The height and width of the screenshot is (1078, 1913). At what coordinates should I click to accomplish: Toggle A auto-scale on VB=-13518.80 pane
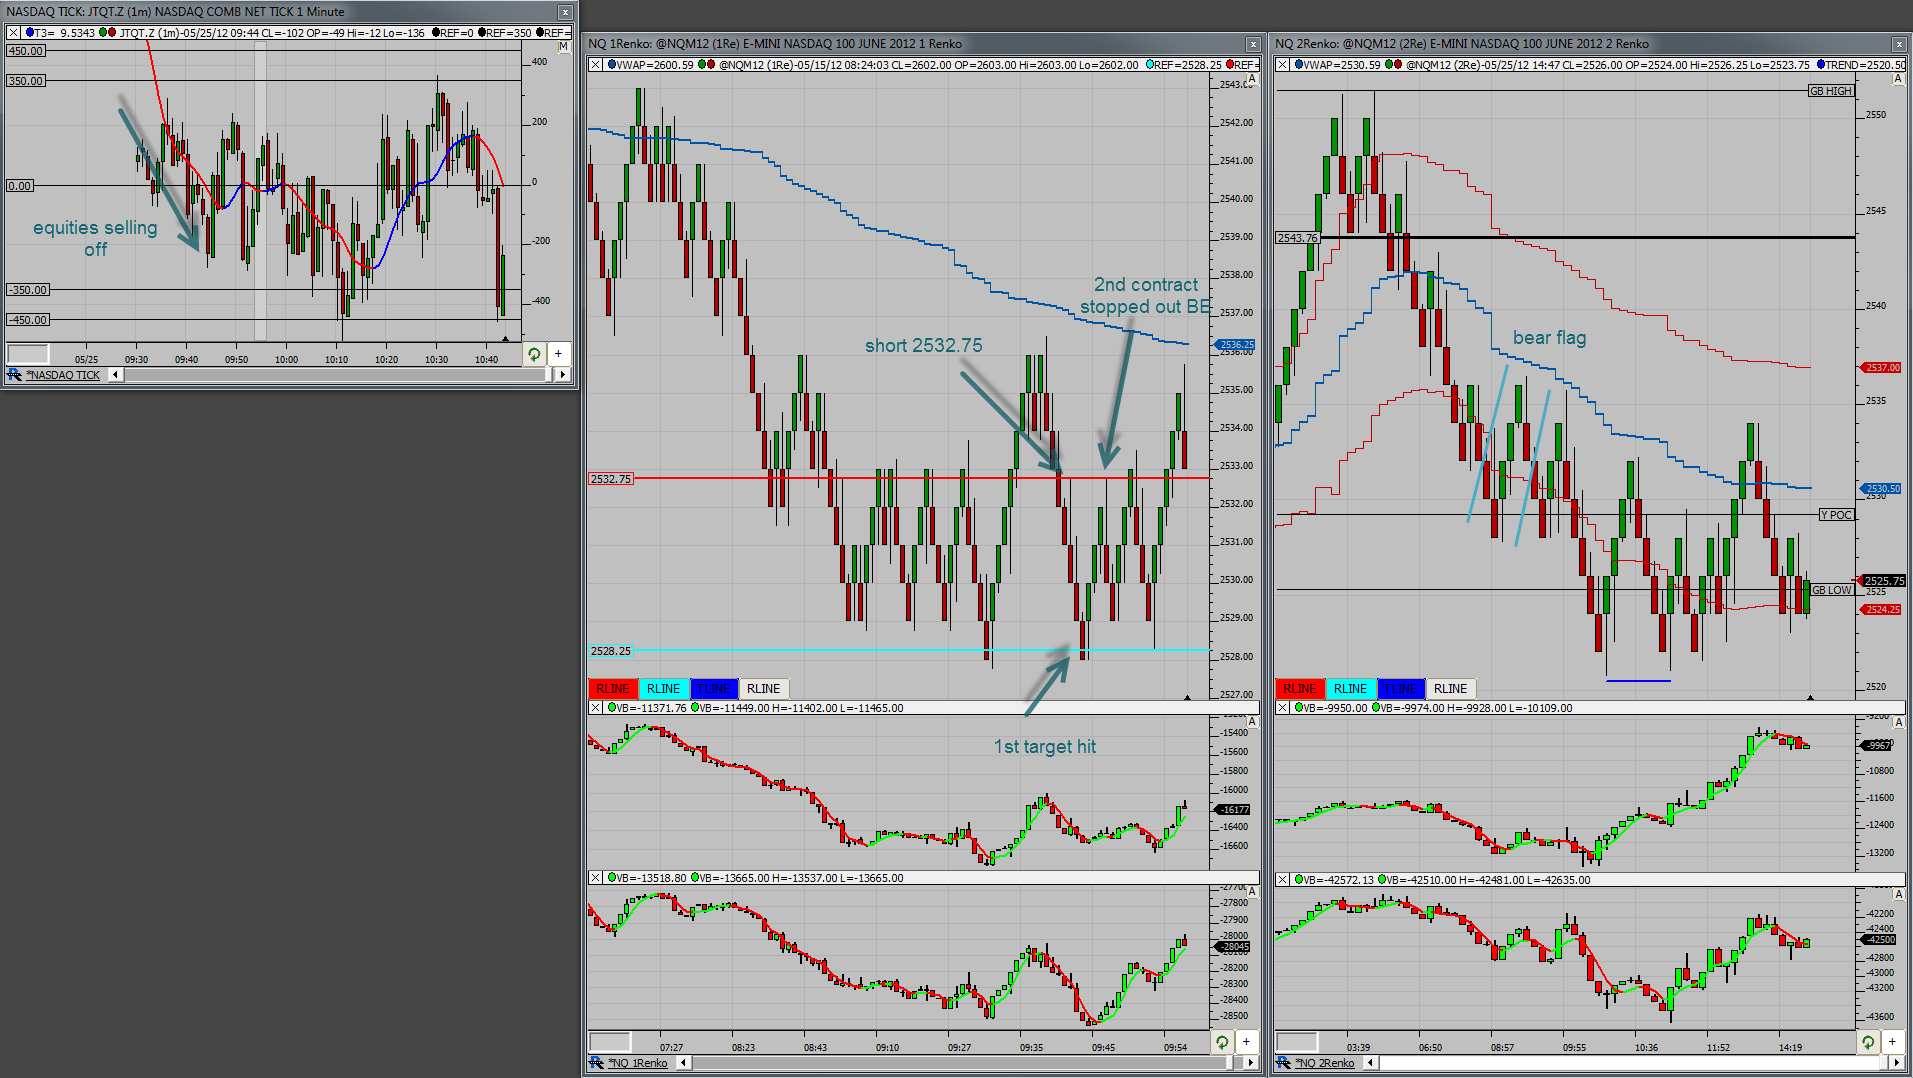tap(1252, 891)
